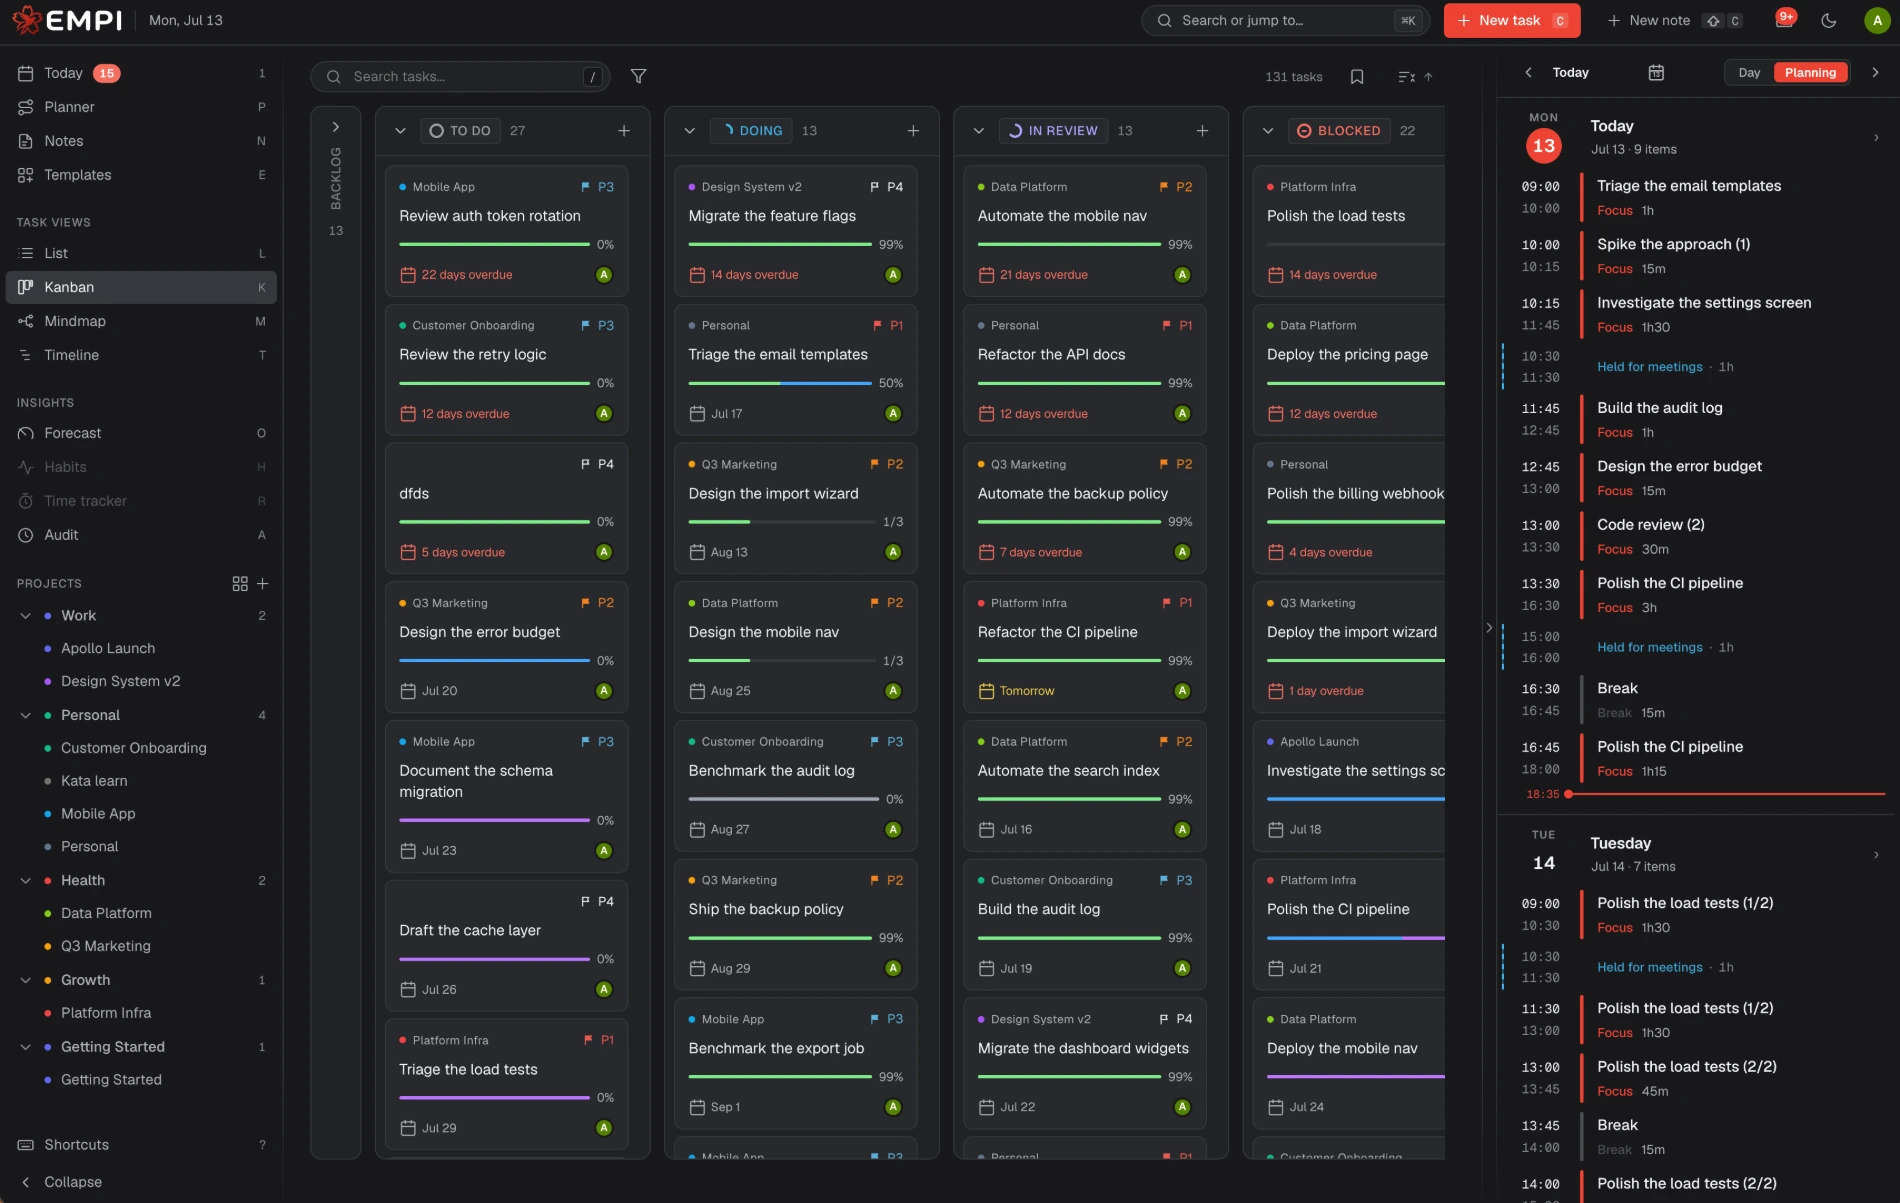The height and width of the screenshot is (1203, 1900).
Task: Open Today view in sidebar
Action: tap(141, 73)
